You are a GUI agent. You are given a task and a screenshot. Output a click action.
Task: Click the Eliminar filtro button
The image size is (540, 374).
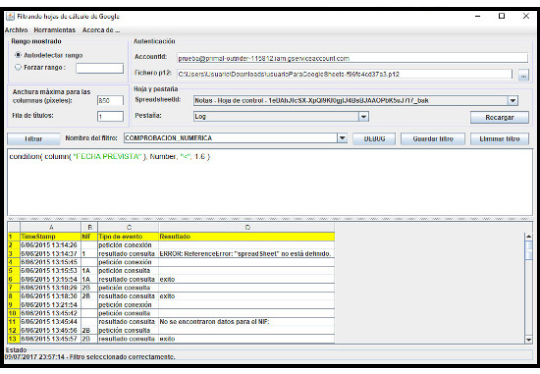(499, 139)
